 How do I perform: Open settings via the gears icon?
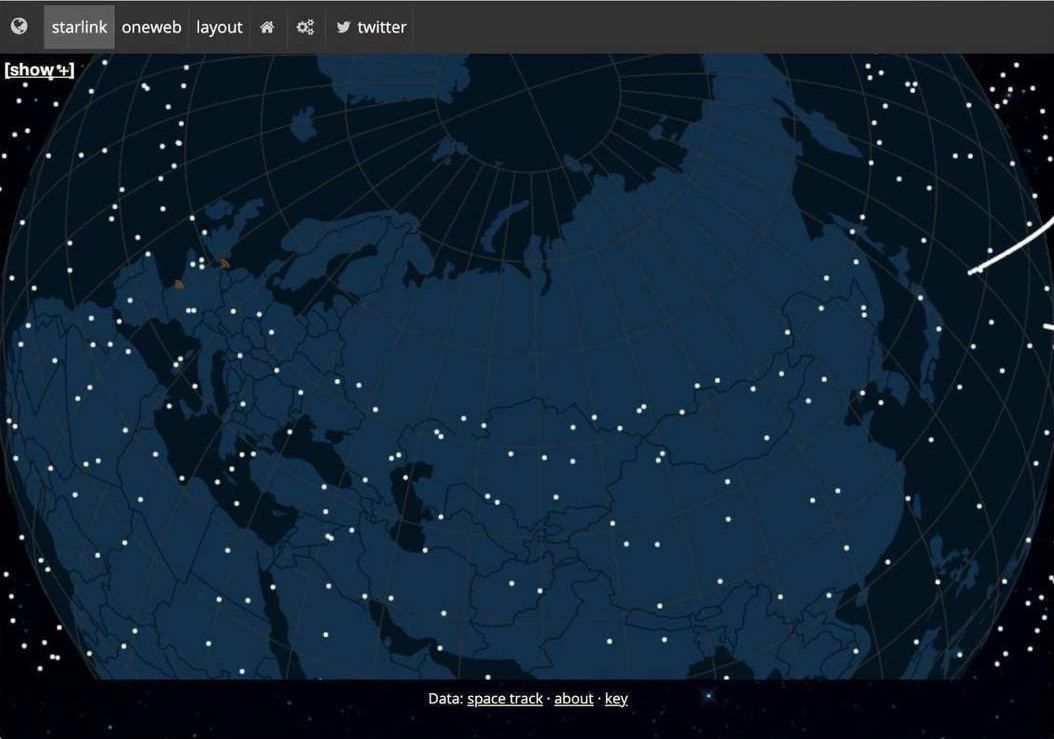click(x=305, y=27)
